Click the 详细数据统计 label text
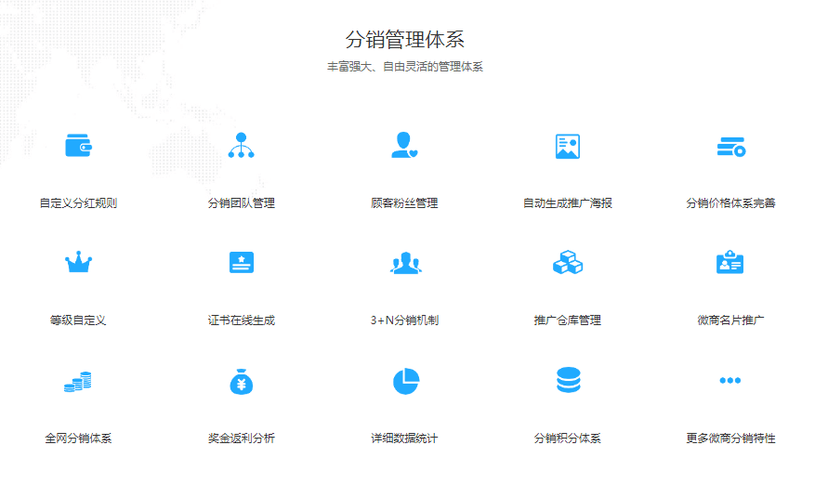Viewport: 828px width, 483px height. point(404,438)
